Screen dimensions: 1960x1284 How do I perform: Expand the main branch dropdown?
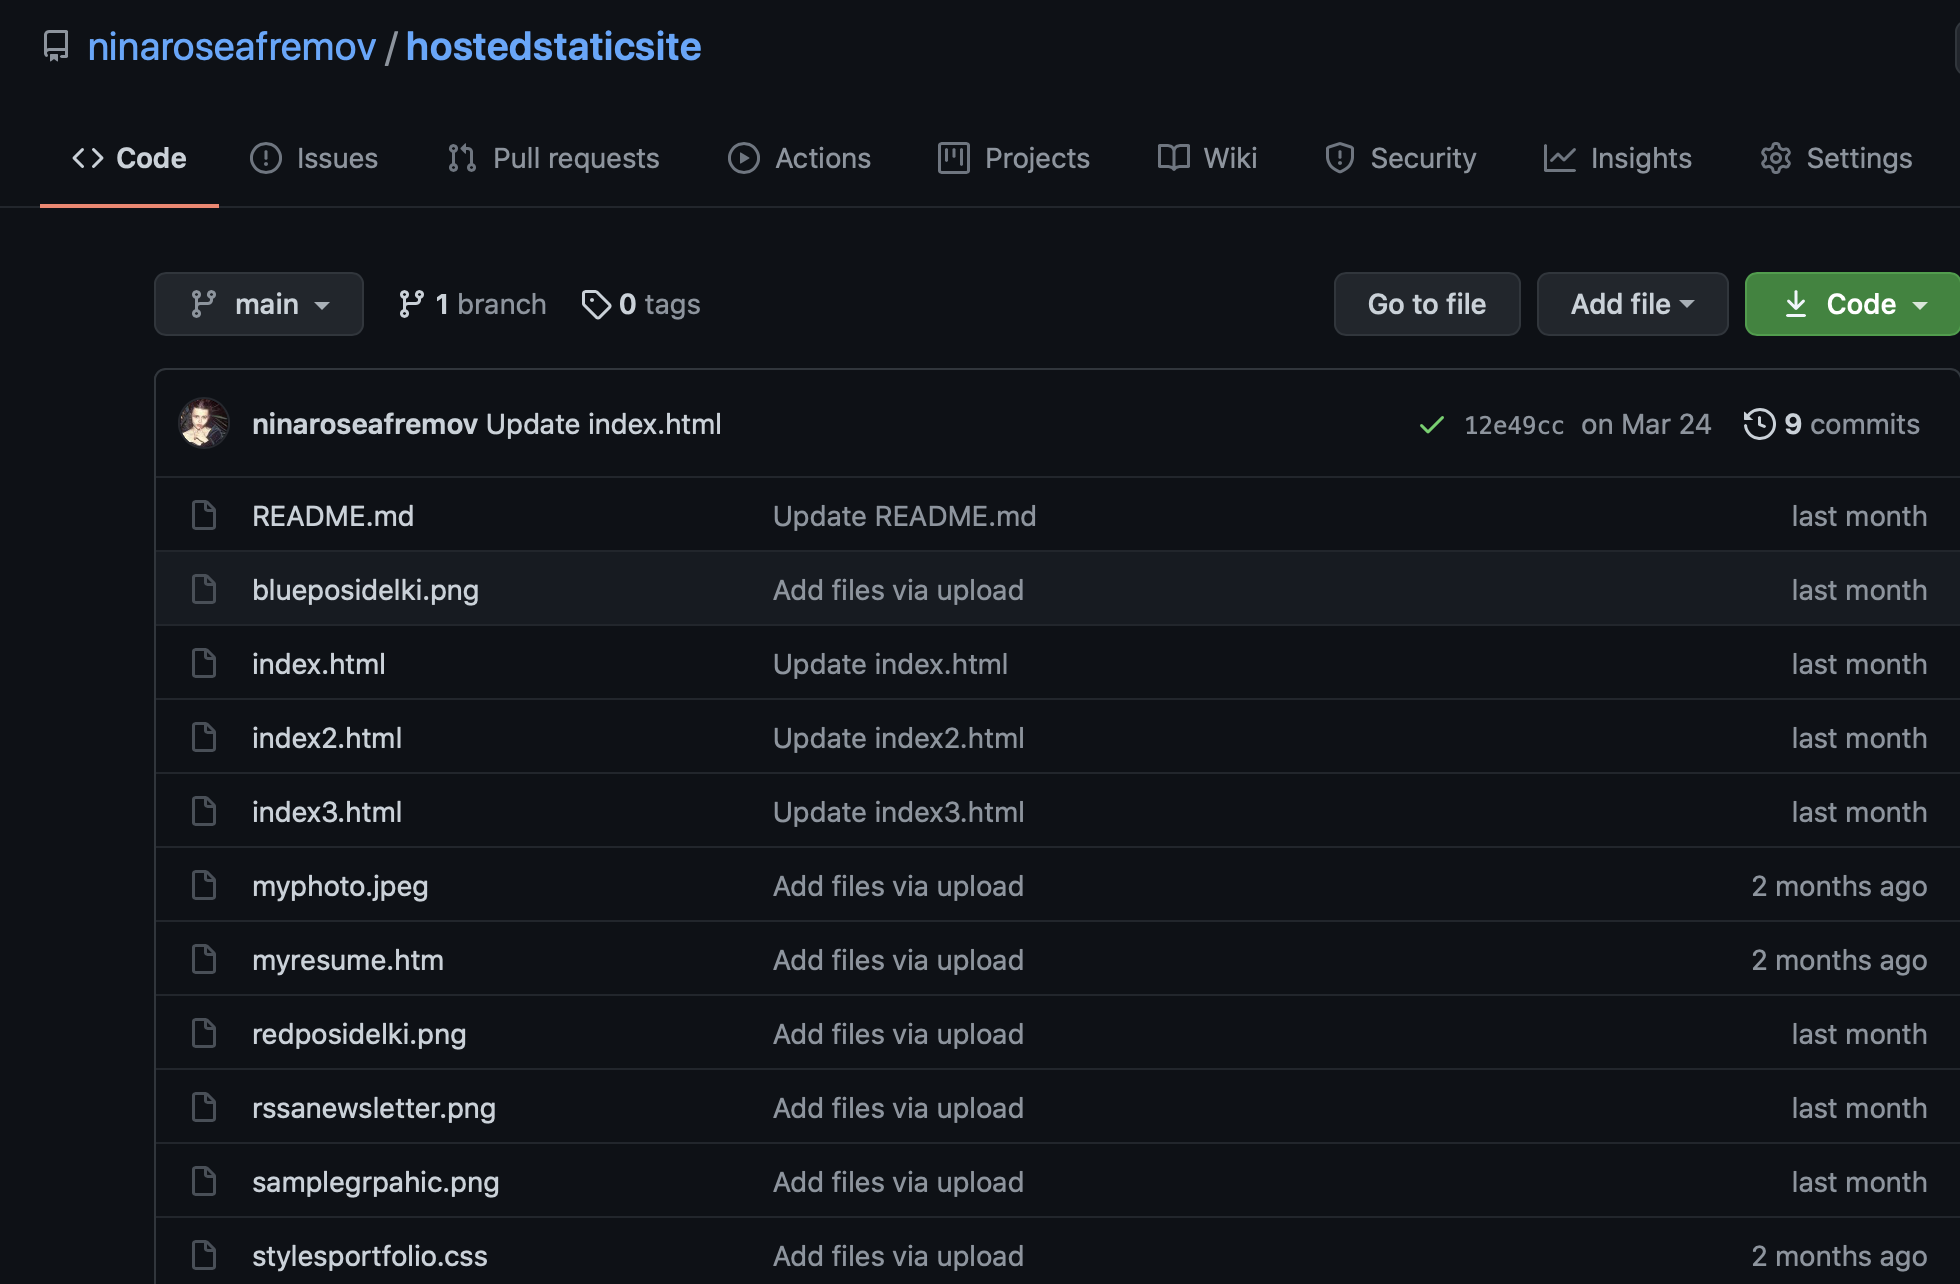point(259,304)
